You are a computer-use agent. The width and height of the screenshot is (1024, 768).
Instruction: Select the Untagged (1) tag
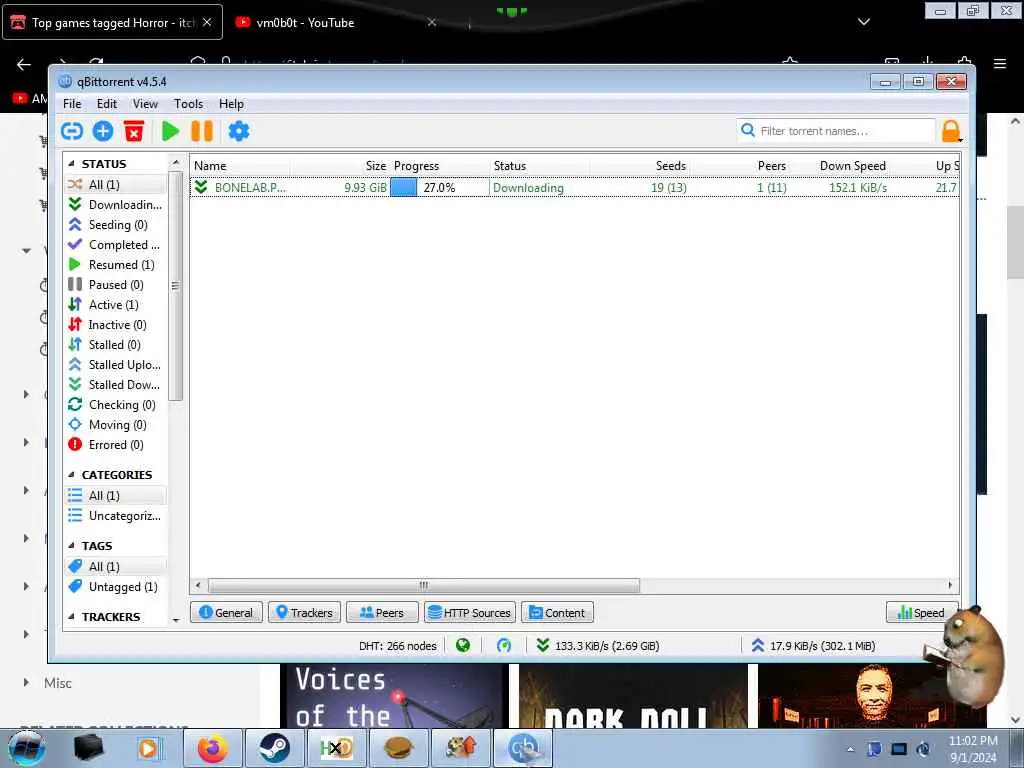(x=116, y=586)
